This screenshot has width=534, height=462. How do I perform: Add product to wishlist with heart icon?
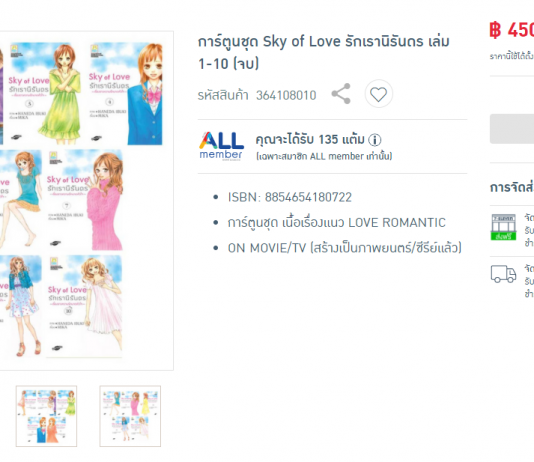click(378, 94)
